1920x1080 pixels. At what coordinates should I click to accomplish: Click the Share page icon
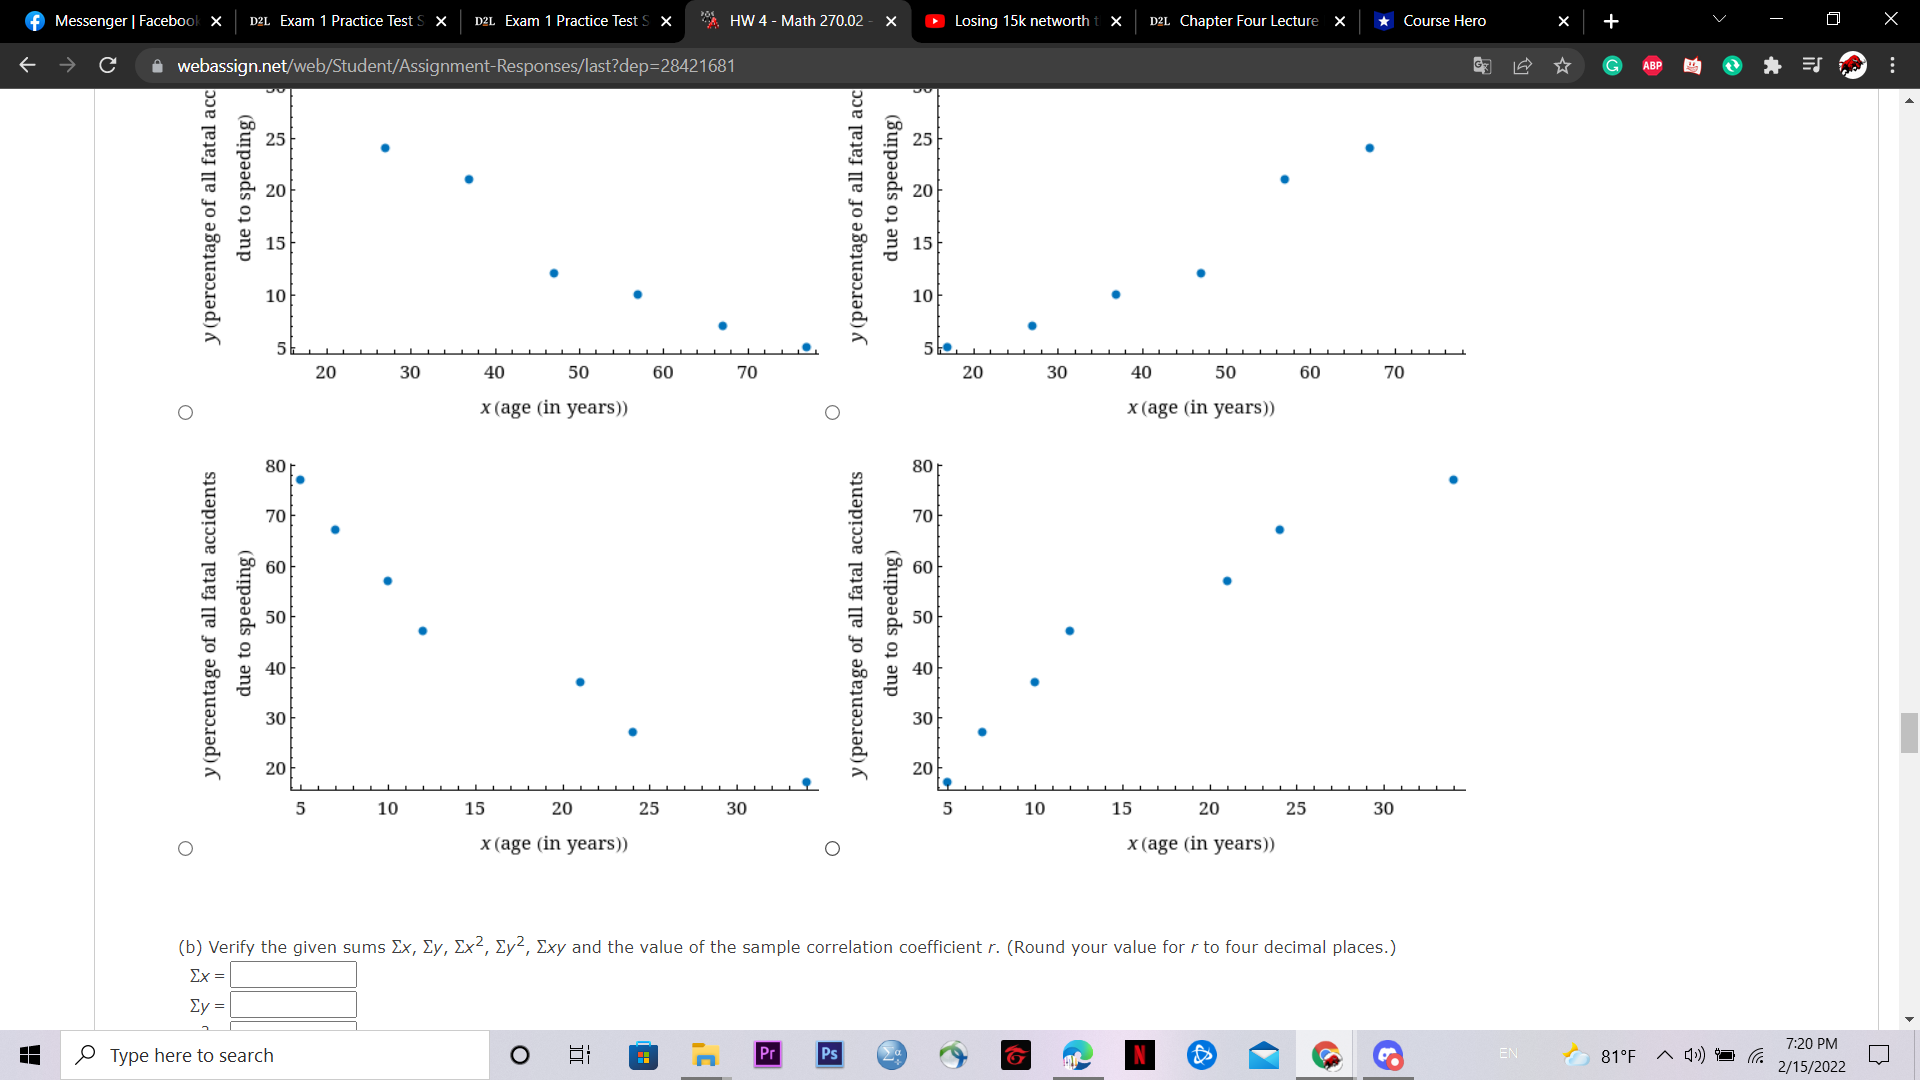coord(1522,66)
